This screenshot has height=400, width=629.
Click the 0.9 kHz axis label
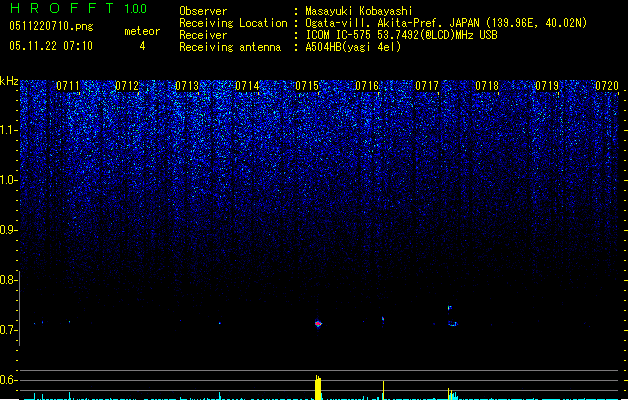pyautogui.click(x=9, y=230)
